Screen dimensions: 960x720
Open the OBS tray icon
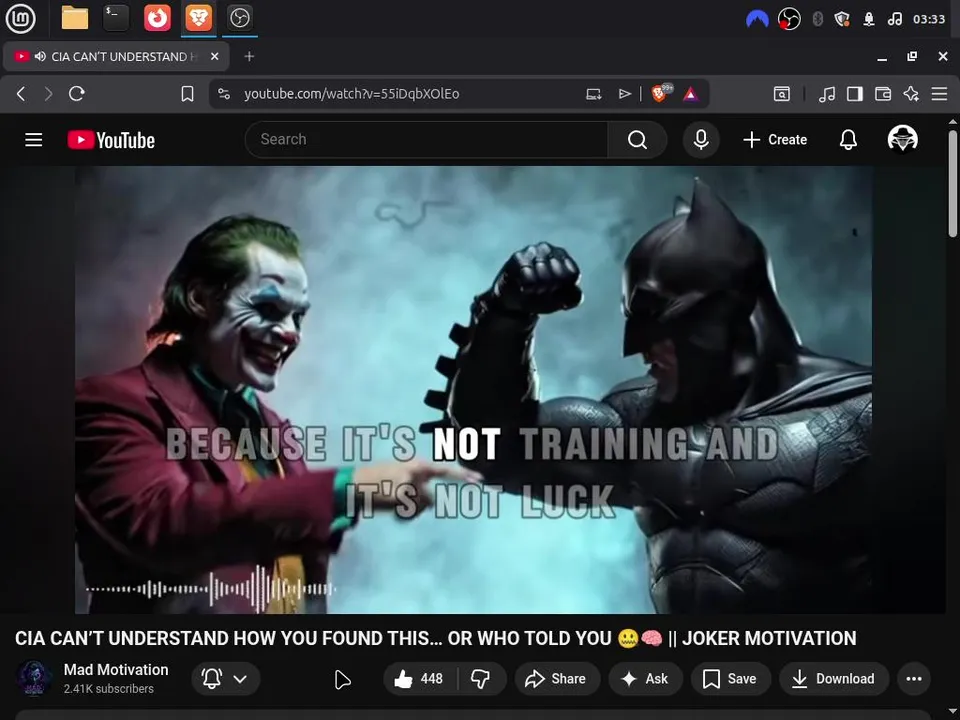tap(789, 19)
